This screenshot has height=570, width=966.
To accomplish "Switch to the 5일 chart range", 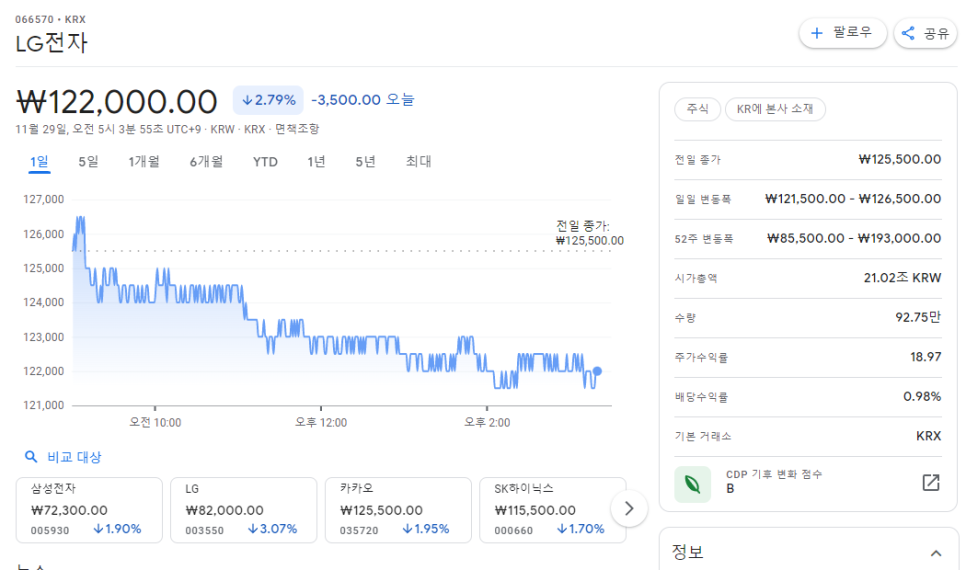I will coord(88,161).
